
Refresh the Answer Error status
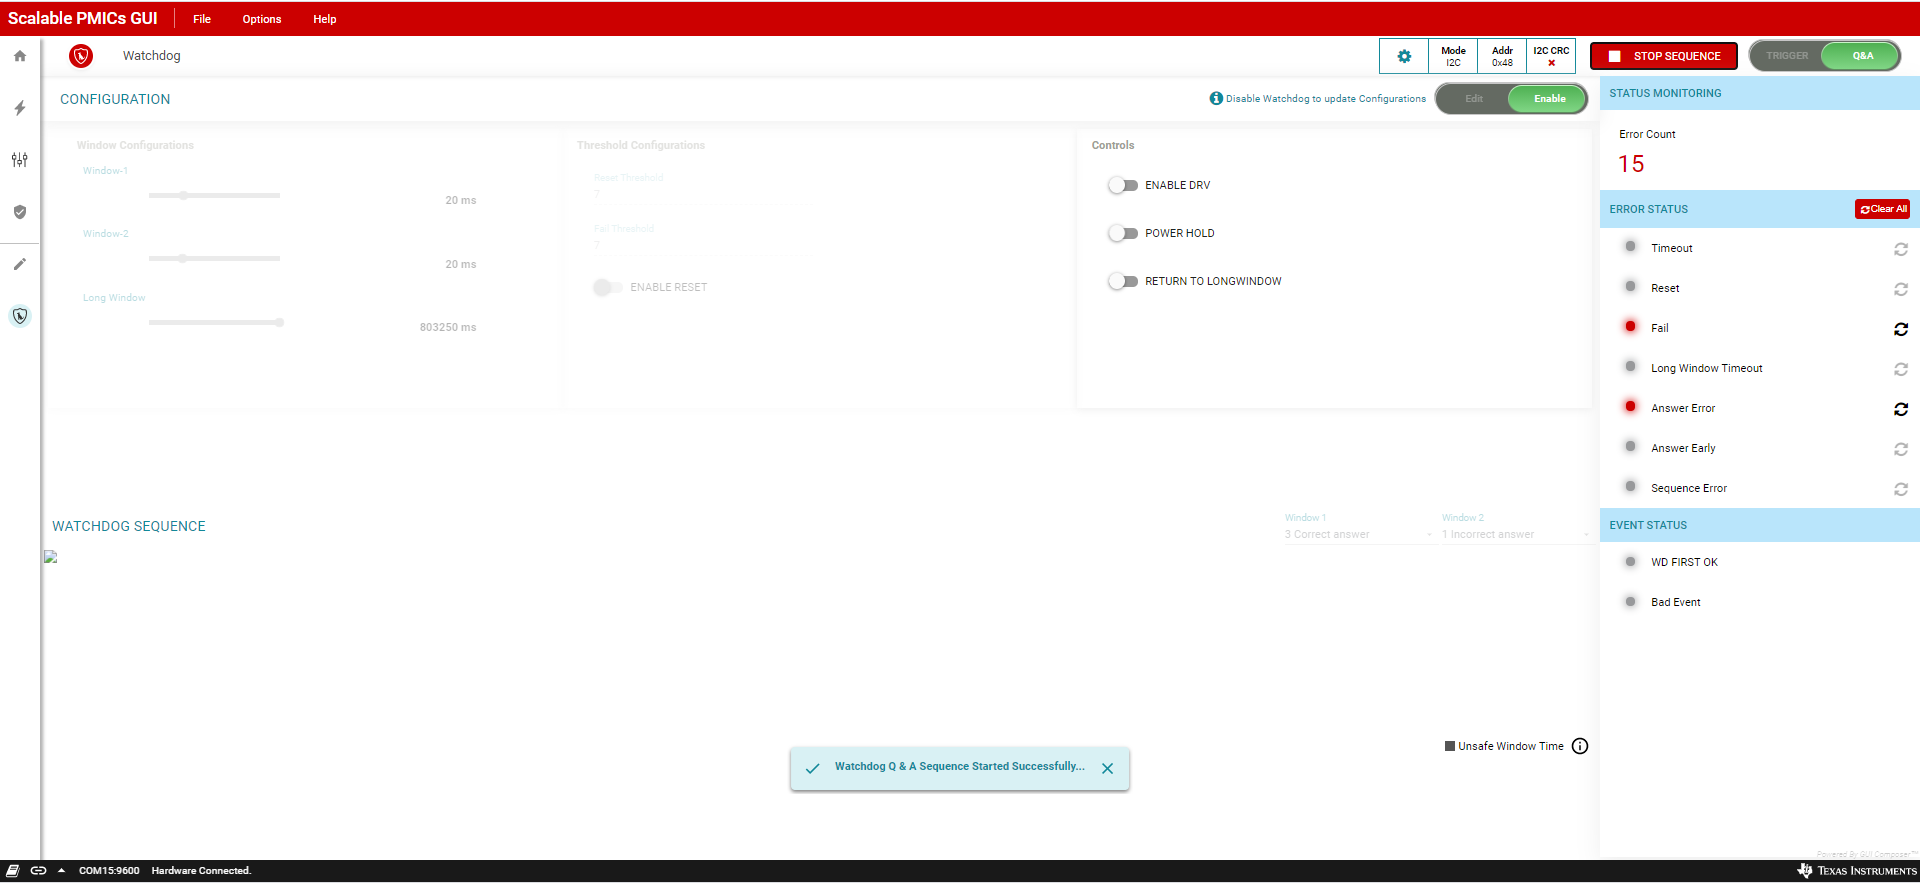[x=1900, y=409]
